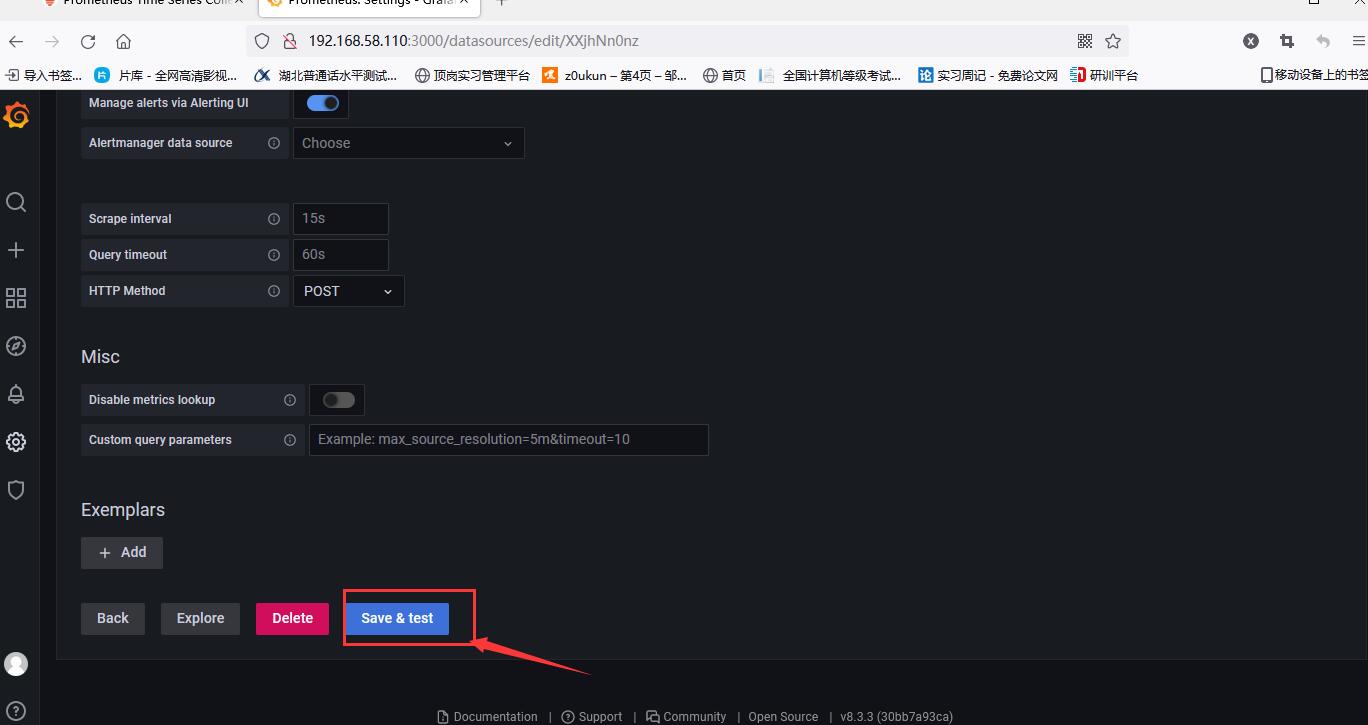Open 移动设备上的书签 folder
1368x725 pixels.
tap(1313, 75)
